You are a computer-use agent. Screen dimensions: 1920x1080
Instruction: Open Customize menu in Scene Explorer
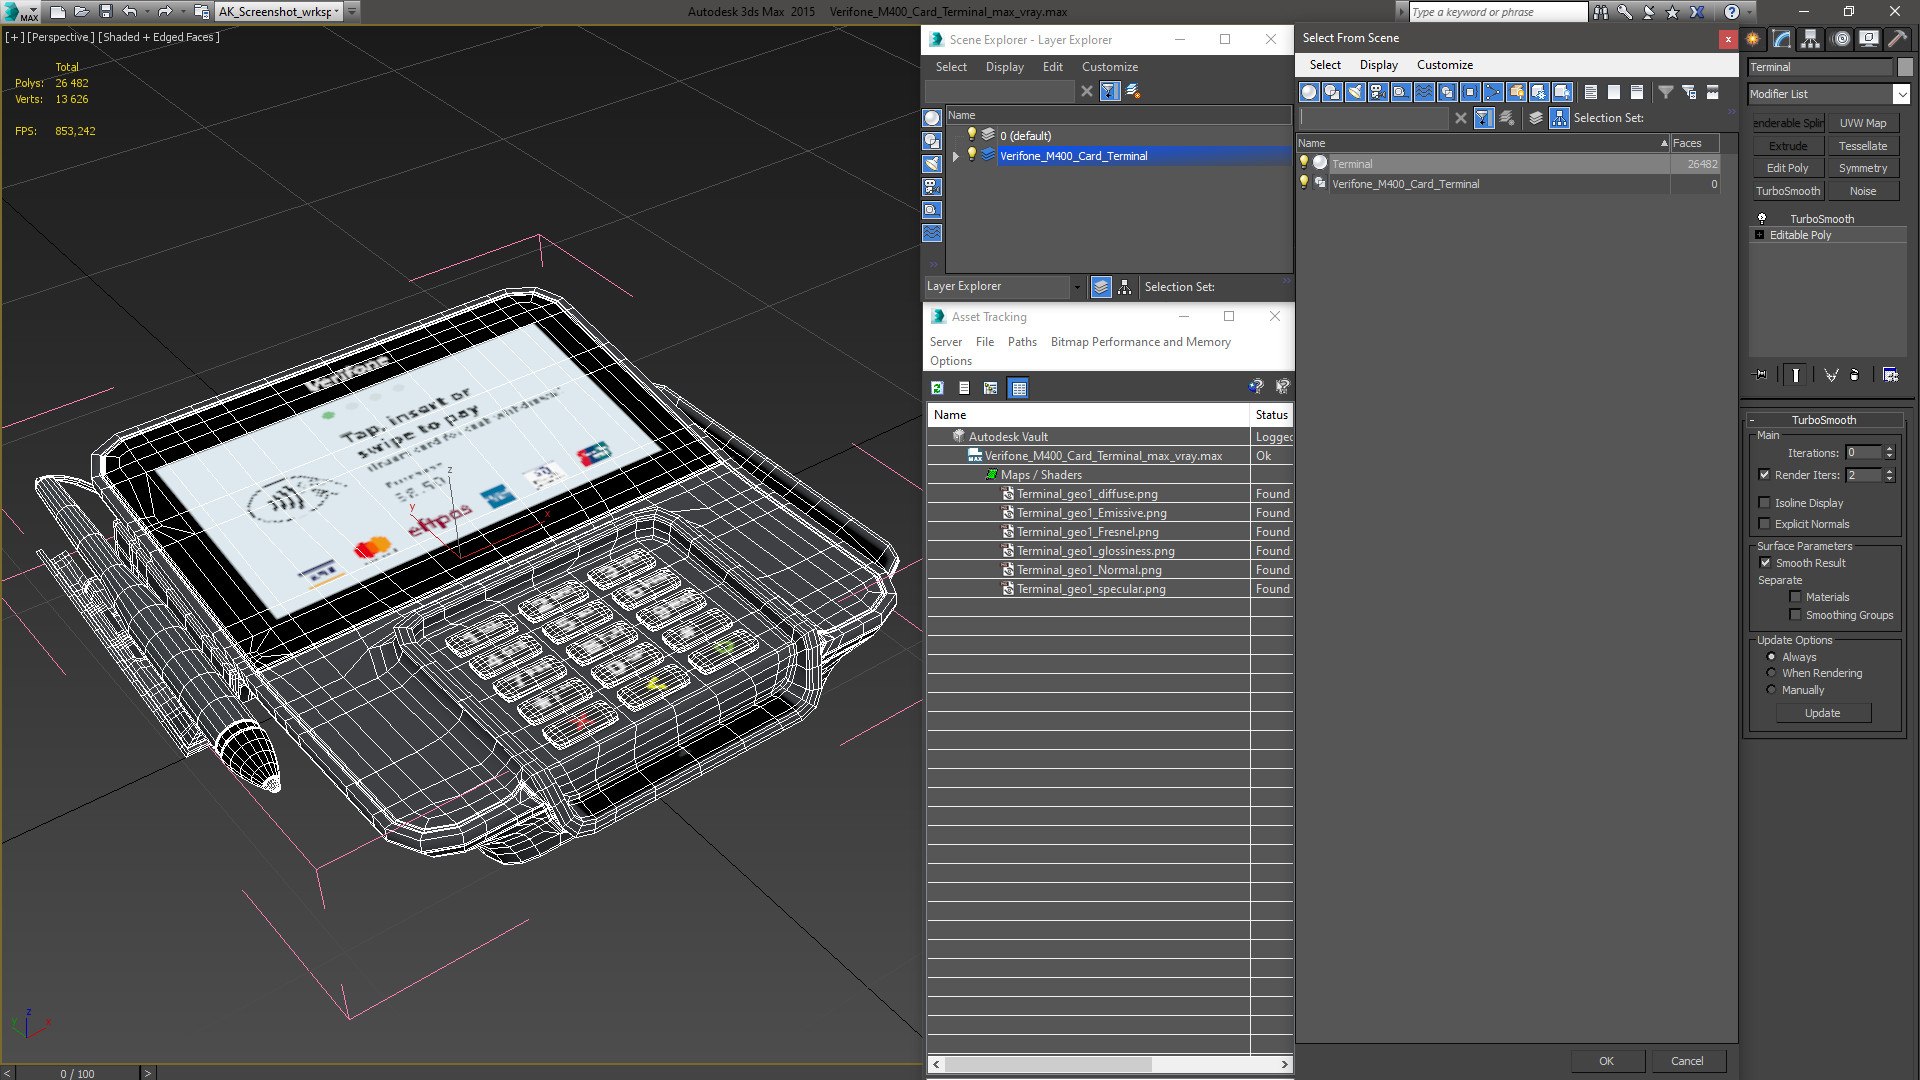tap(1109, 67)
